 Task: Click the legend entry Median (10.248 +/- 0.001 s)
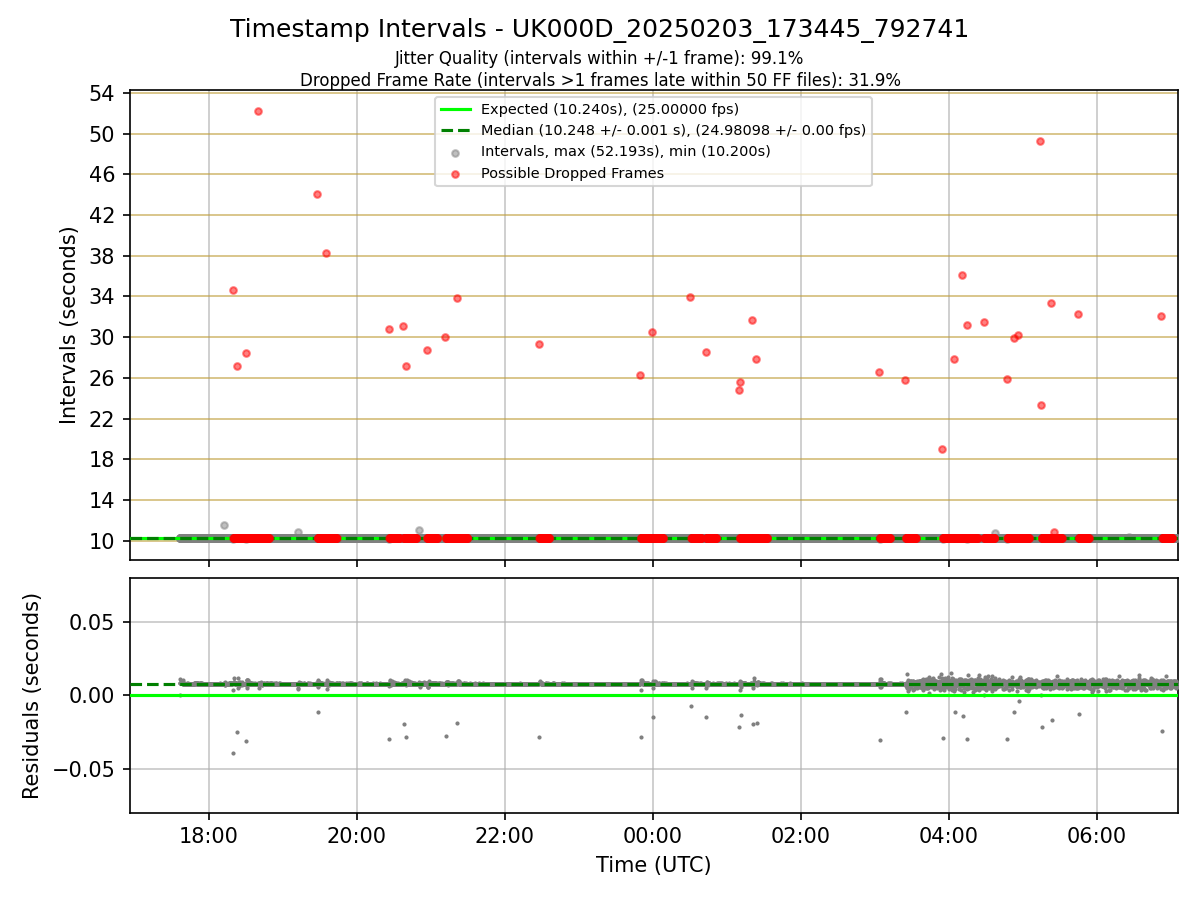[673, 130]
